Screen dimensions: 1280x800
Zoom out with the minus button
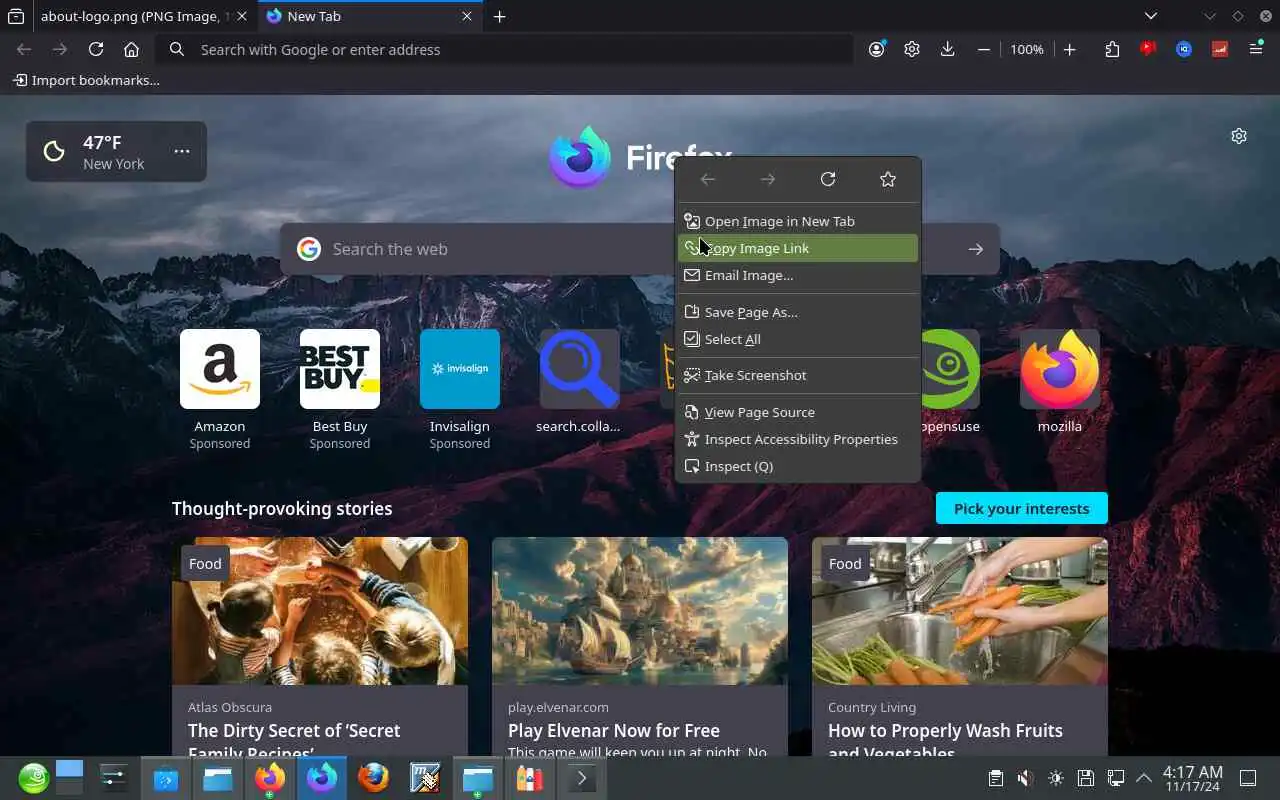(x=984, y=49)
